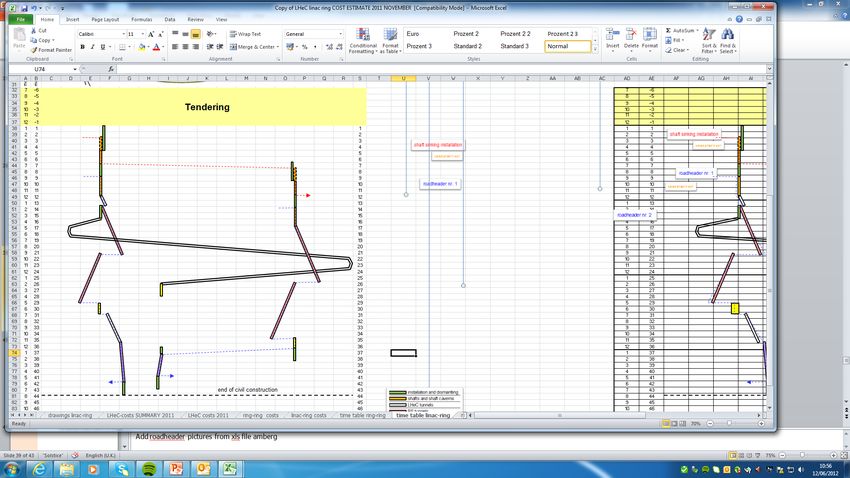Adjust the Excel zoom slider

coord(730,424)
